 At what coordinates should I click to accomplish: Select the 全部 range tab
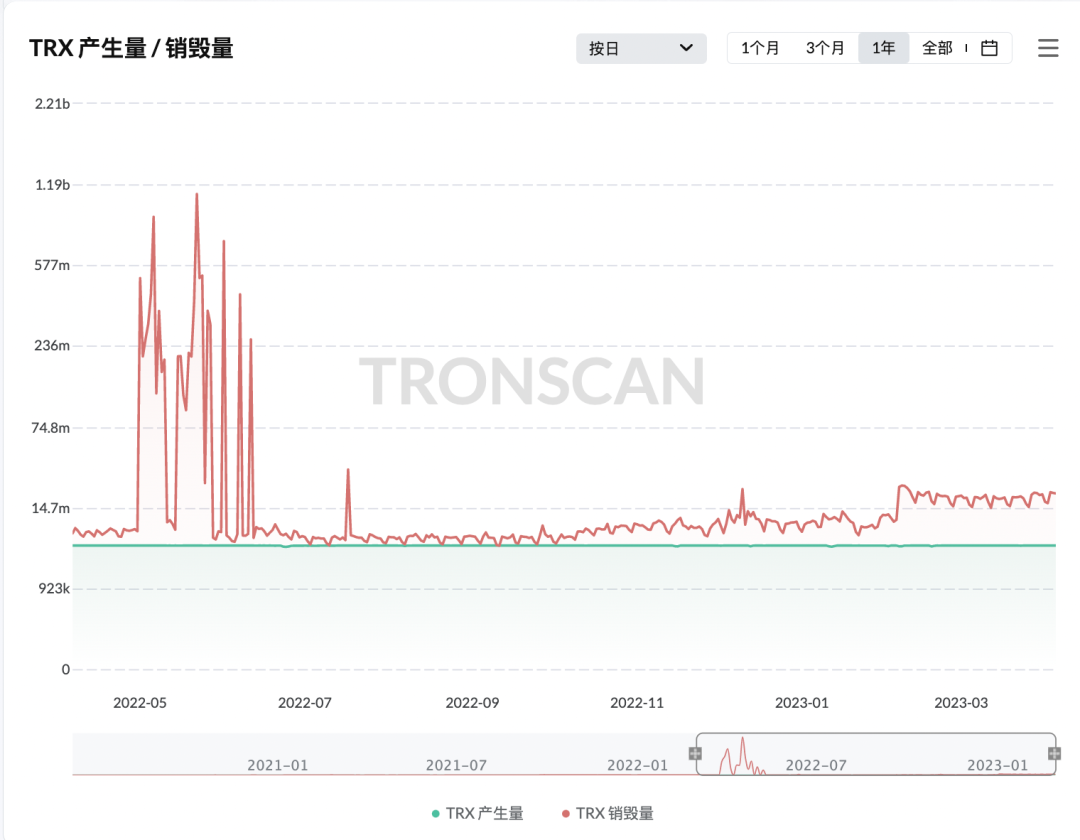coord(937,48)
